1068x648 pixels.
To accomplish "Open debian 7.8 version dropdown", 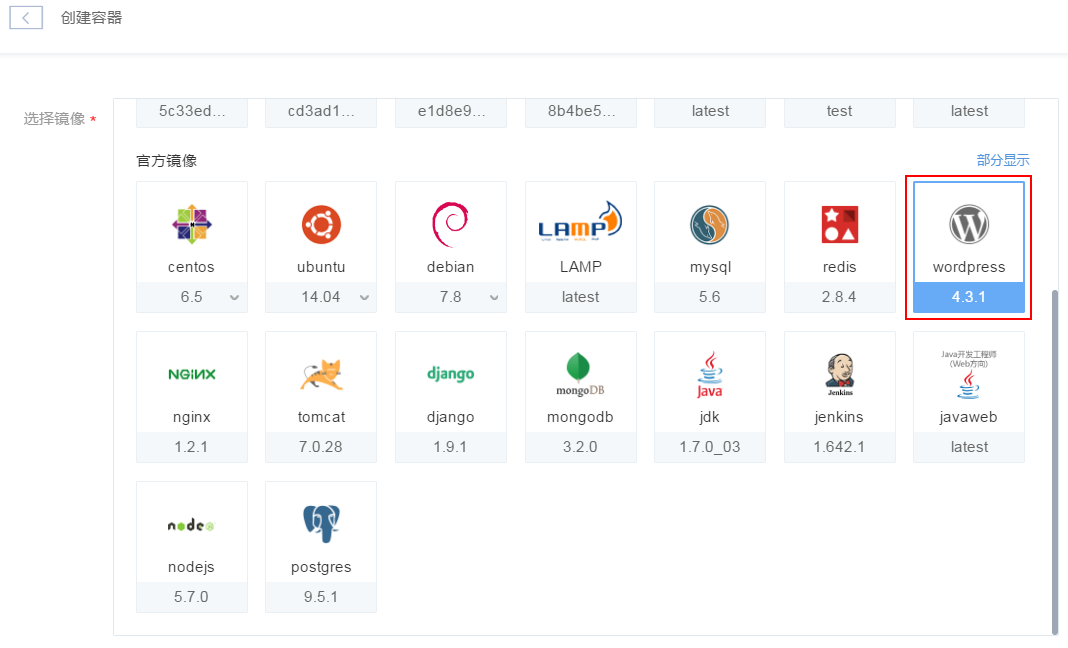I will [493, 297].
